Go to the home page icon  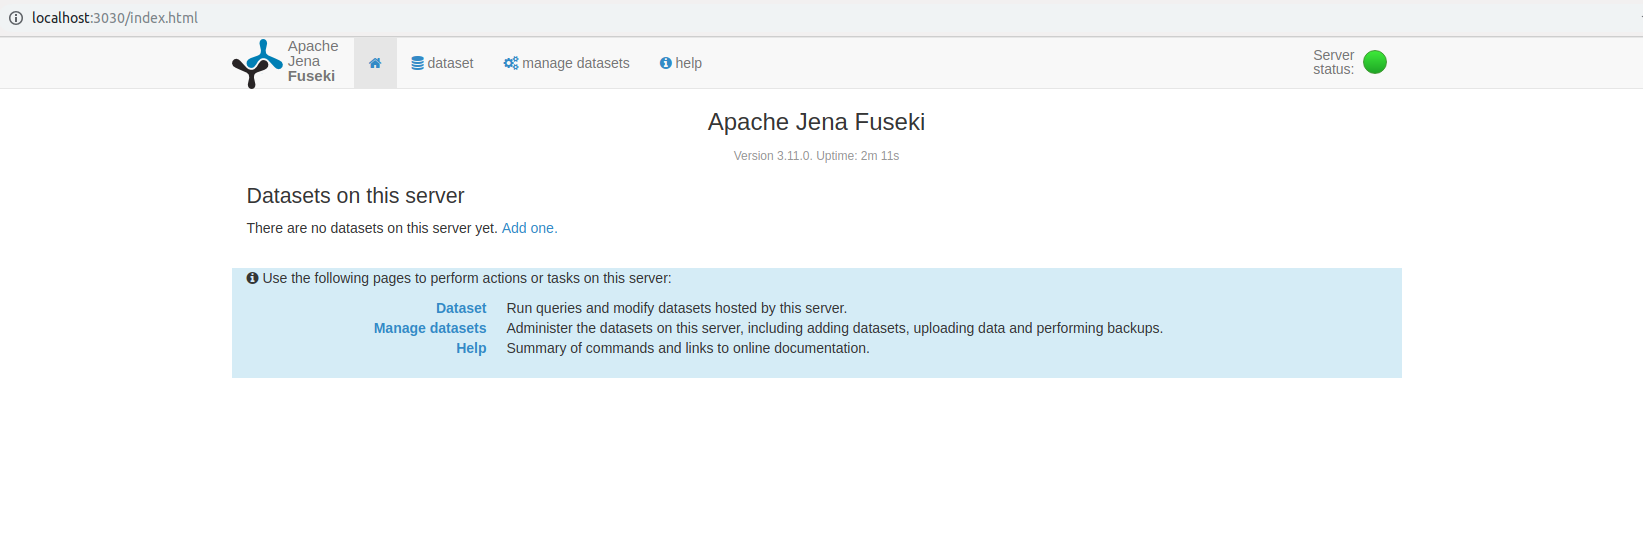pos(375,63)
